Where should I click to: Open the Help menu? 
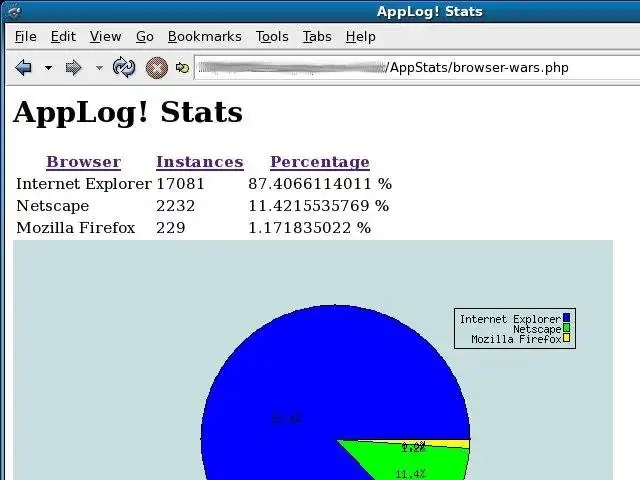click(361, 37)
